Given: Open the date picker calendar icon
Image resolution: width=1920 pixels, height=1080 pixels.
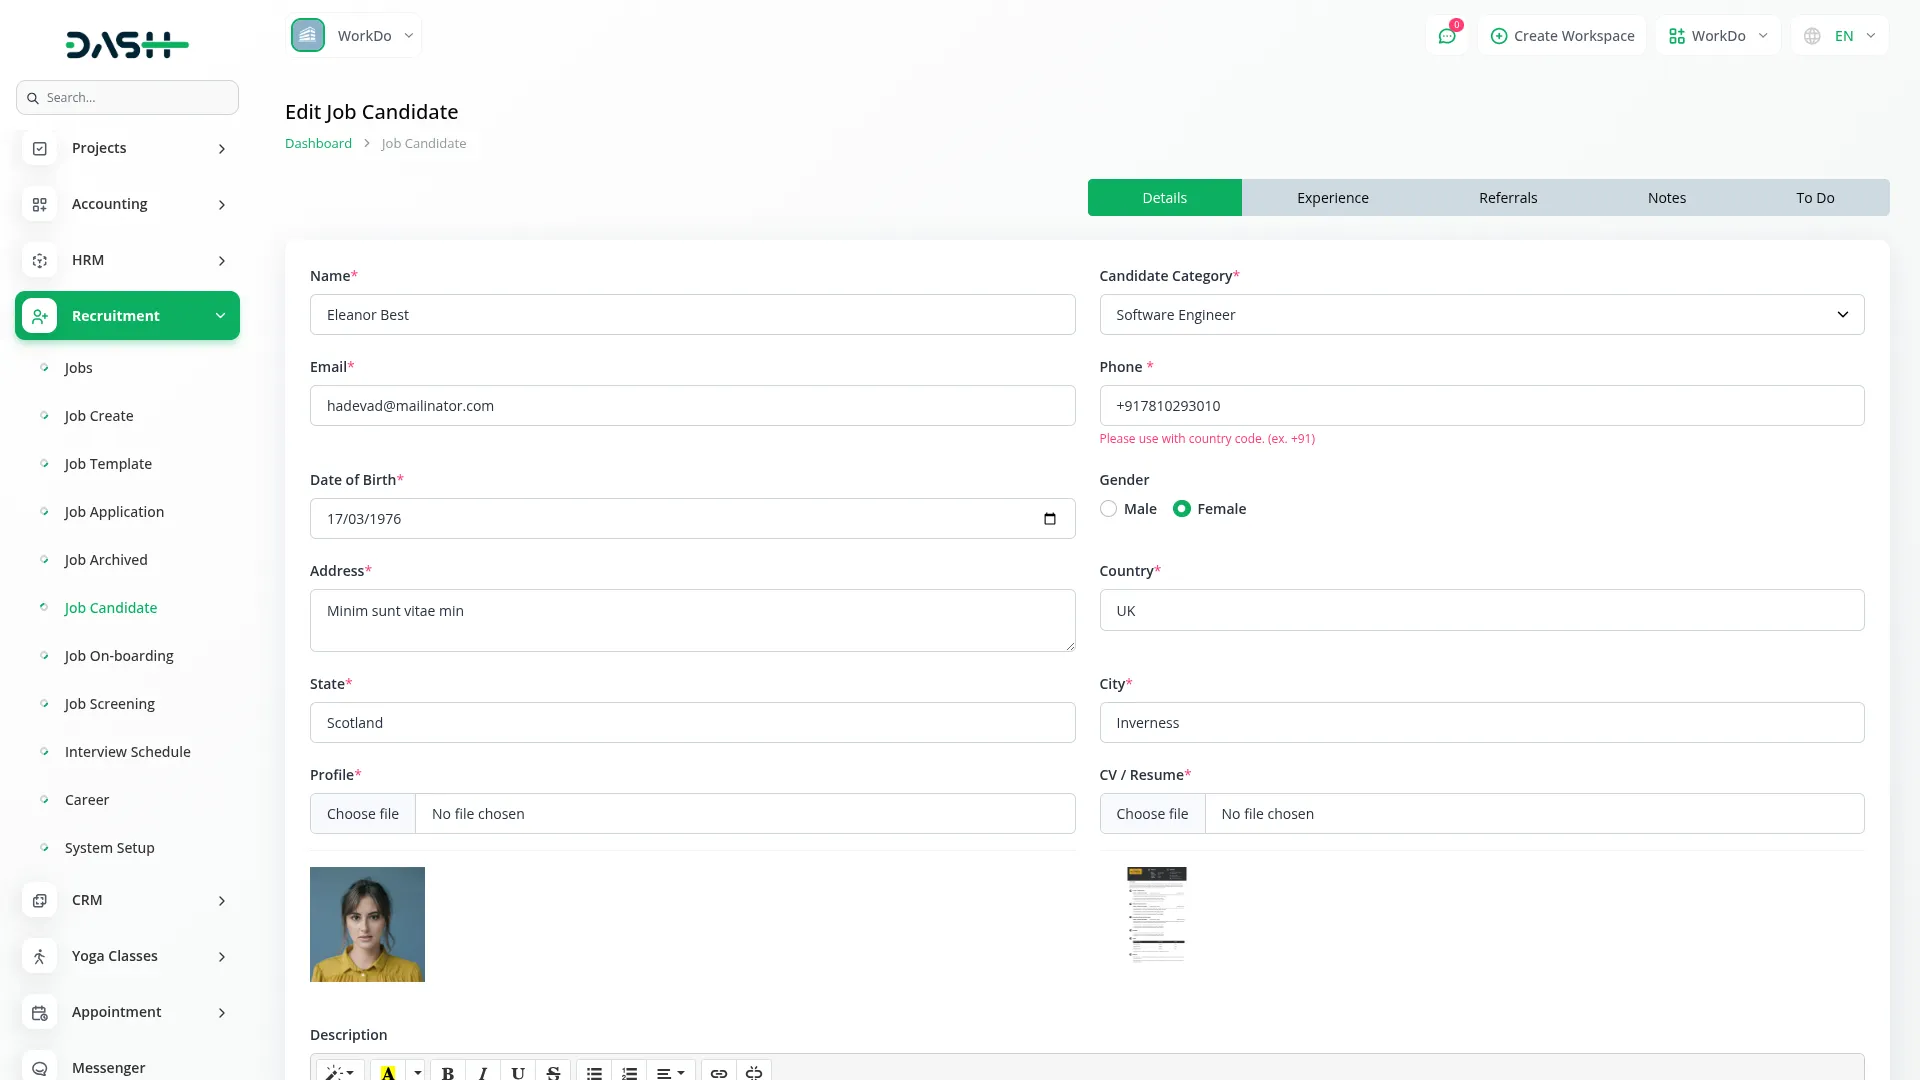Looking at the screenshot, I should tap(1049, 518).
